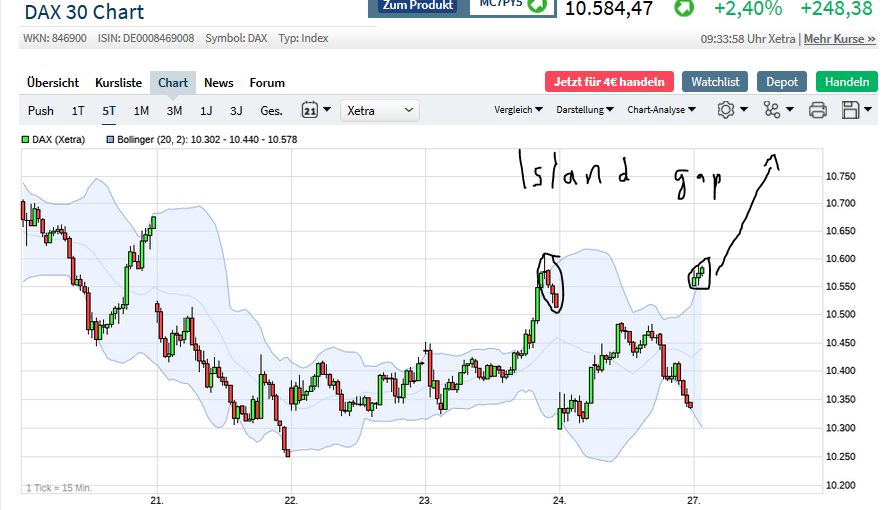The image size is (894, 510).
Task: Open the Chart-Analyse dropdown
Action: pos(661,110)
